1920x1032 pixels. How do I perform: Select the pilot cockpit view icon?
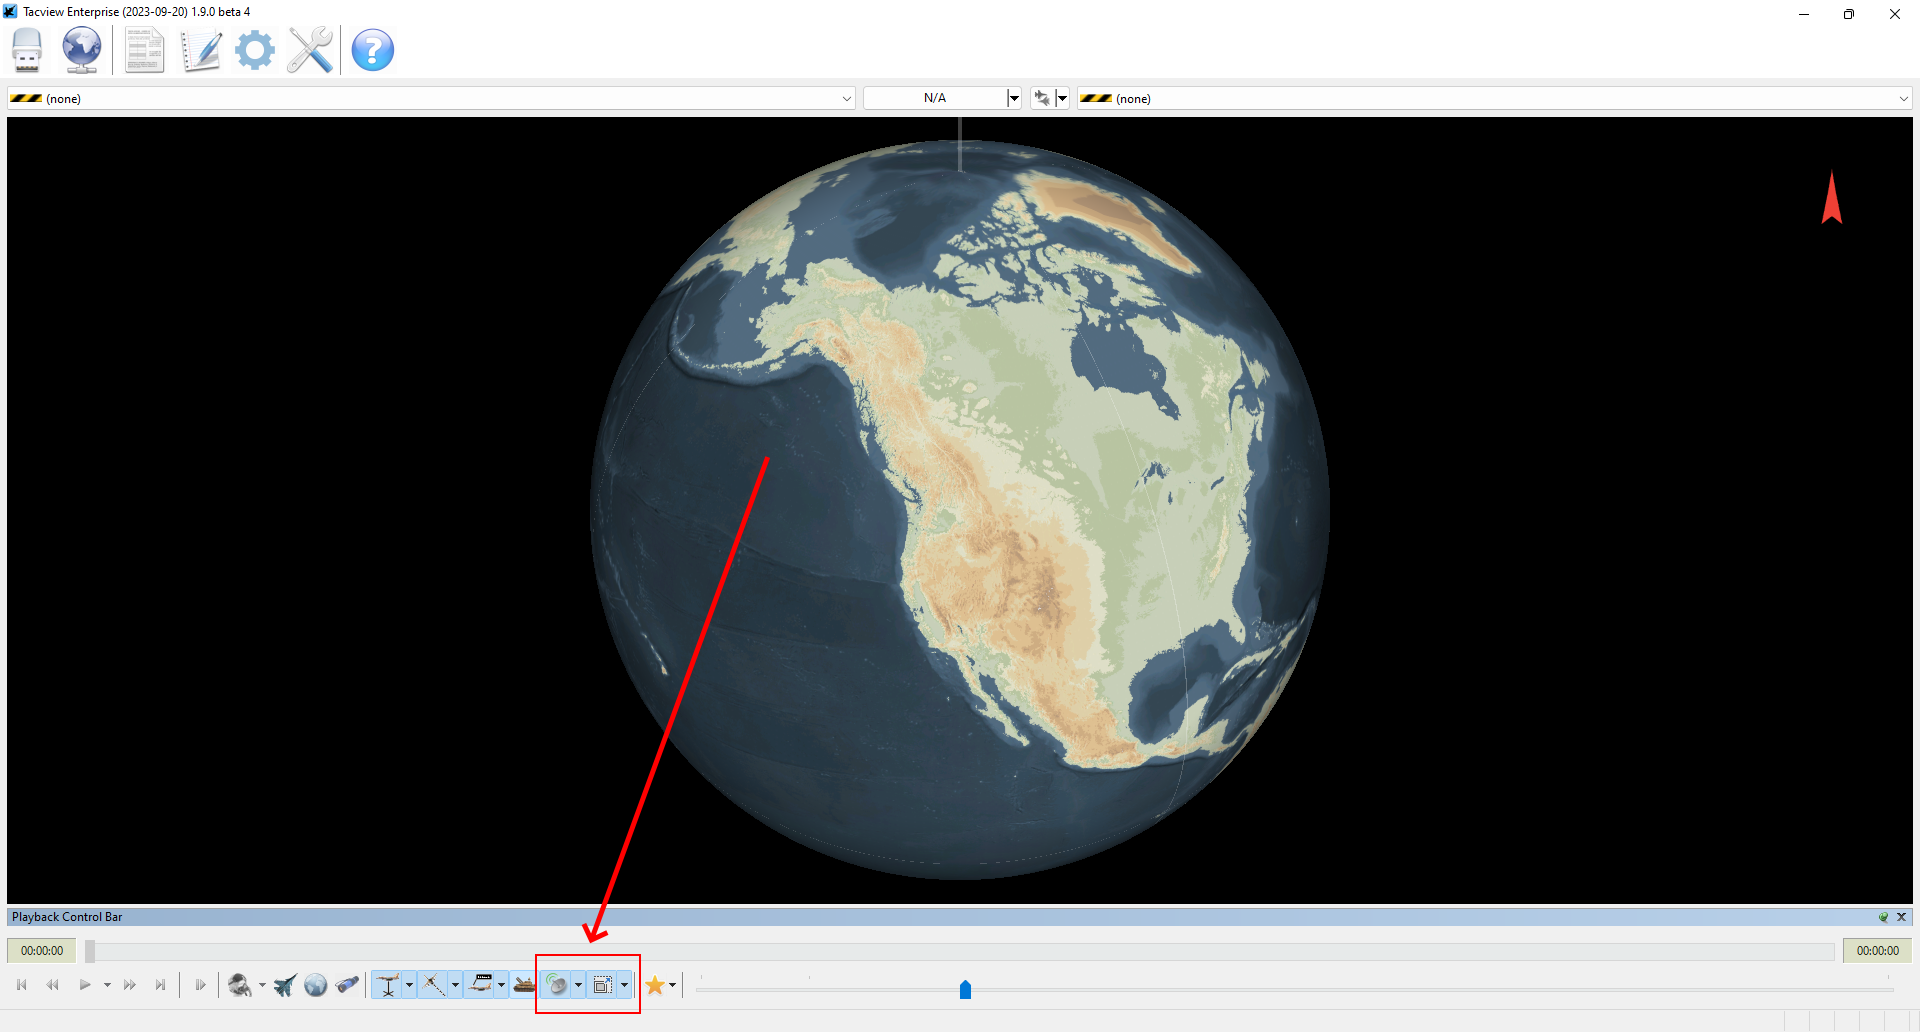[239, 985]
